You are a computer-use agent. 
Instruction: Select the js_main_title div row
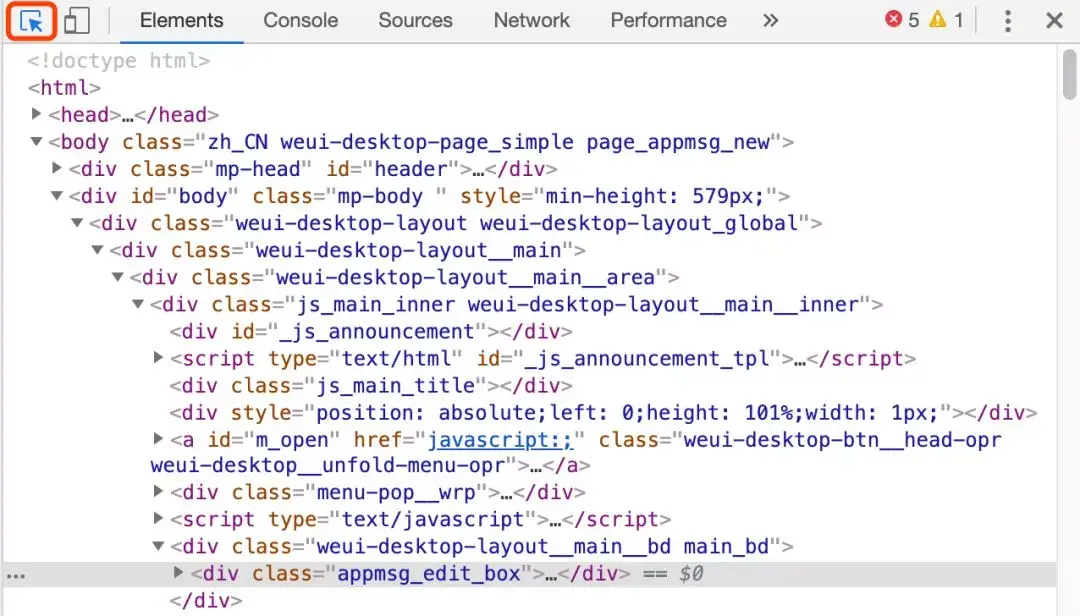pos(371,385)
